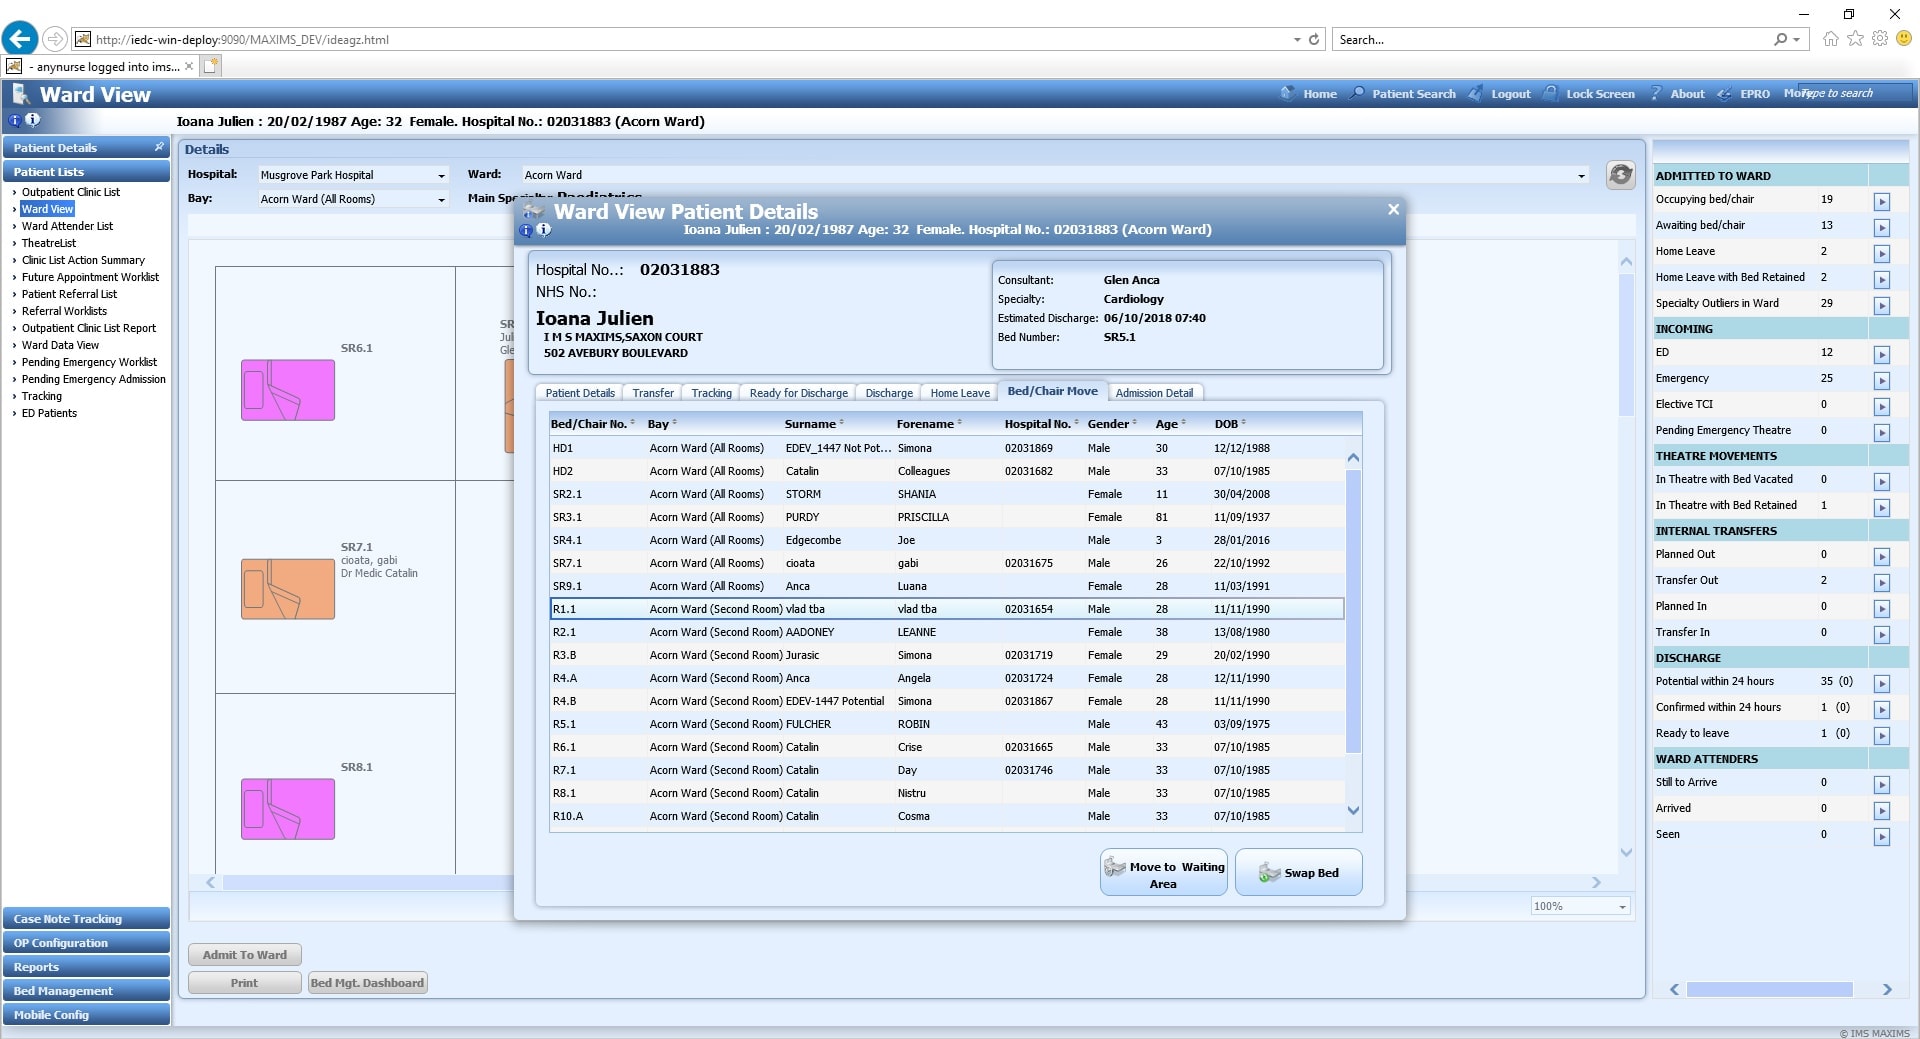This screenshot has width=1920, height=1039.
Task: Open Seen ward attenders arrow
Action: (1881, 837)
